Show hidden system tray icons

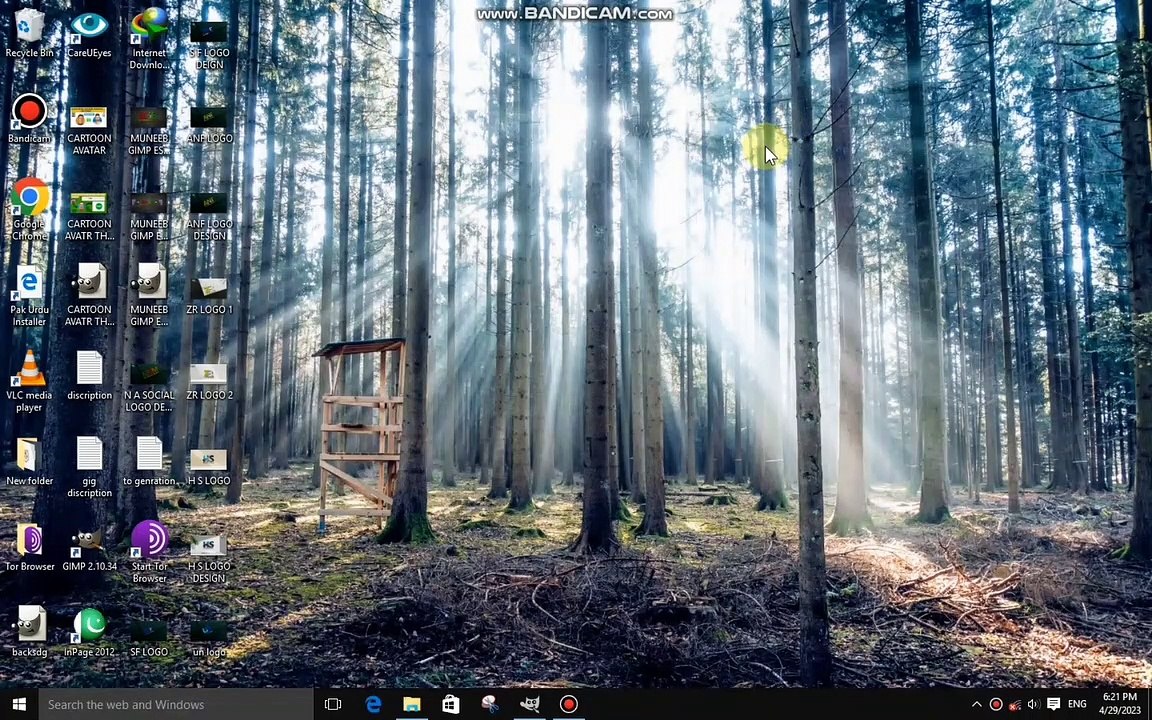(977, 704)
